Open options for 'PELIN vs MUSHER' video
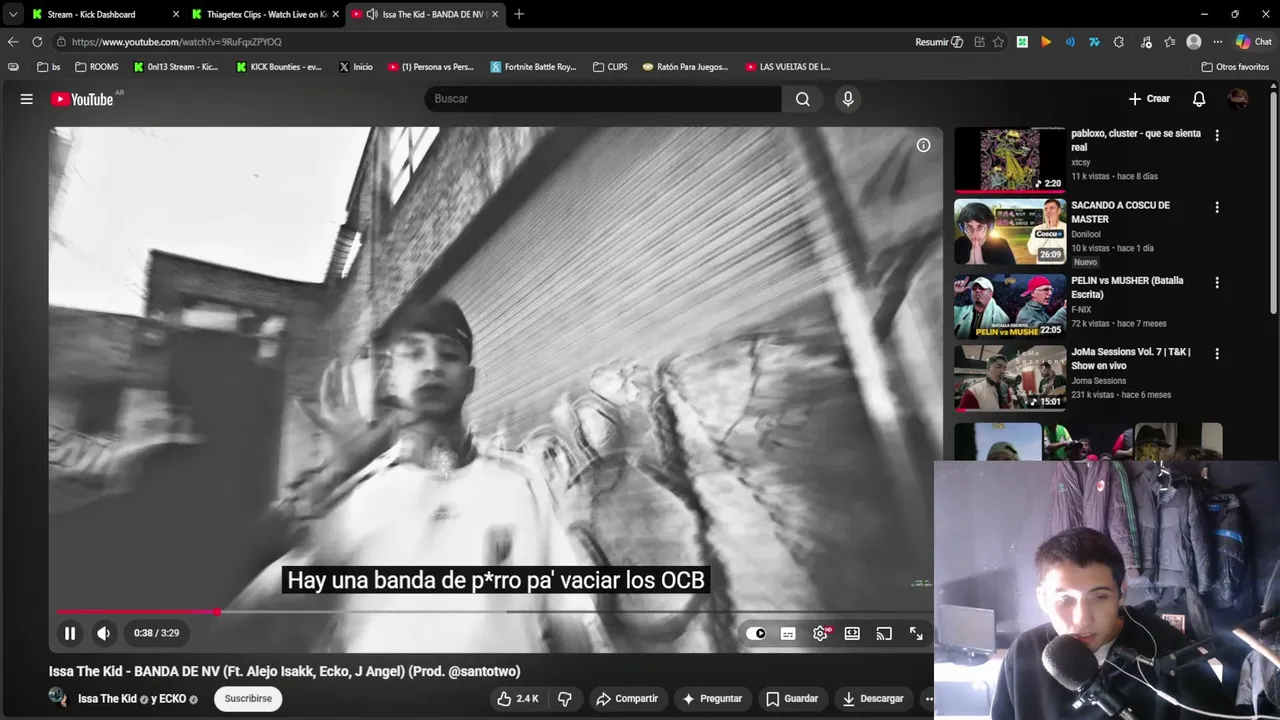Image resolution: width=1280 pixels, height=720 pixels. pyautogui.click(x=1217, y=282)
